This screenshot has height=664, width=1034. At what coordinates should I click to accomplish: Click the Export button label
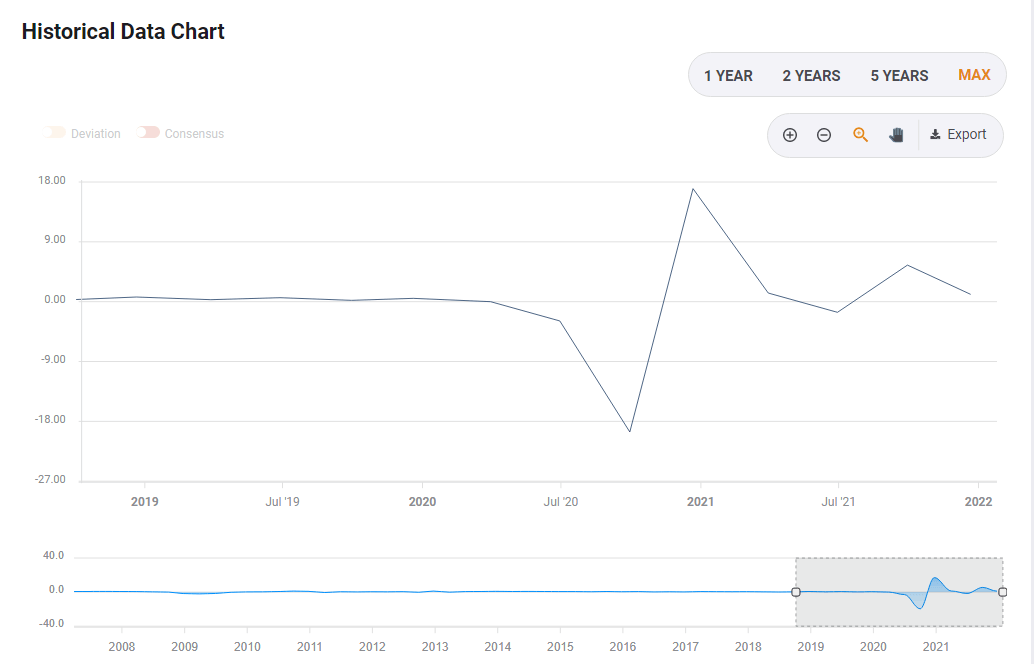(x=967, y=135)
